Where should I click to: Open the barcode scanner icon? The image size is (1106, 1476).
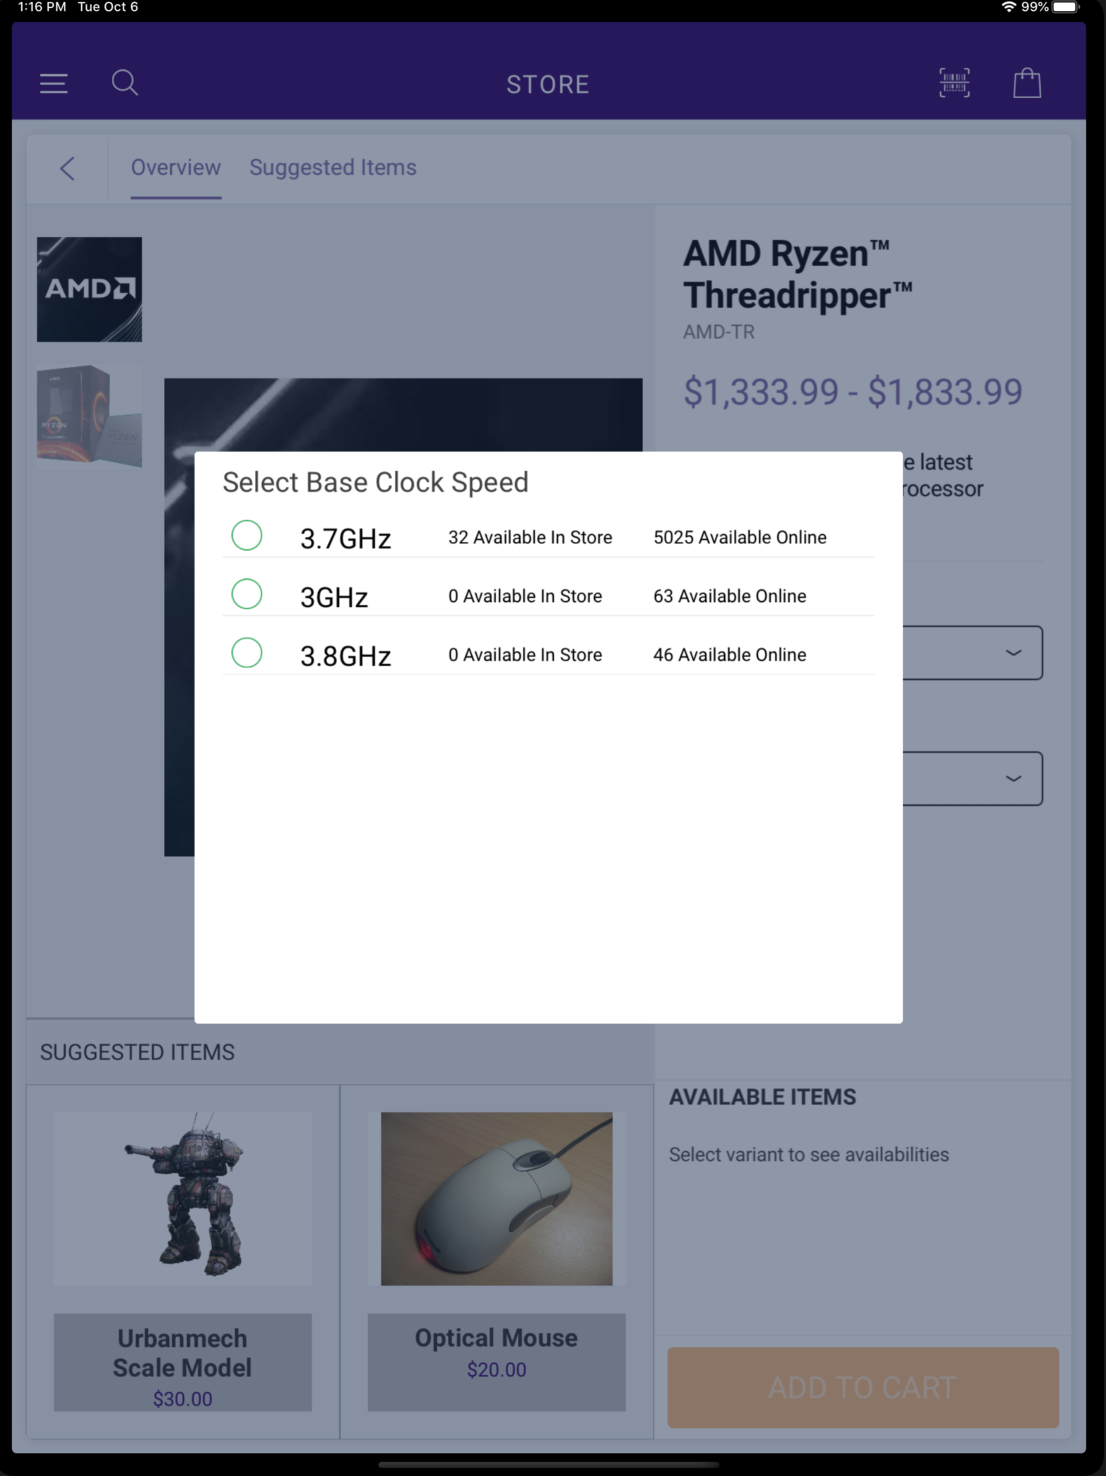(x=955, y=83)
